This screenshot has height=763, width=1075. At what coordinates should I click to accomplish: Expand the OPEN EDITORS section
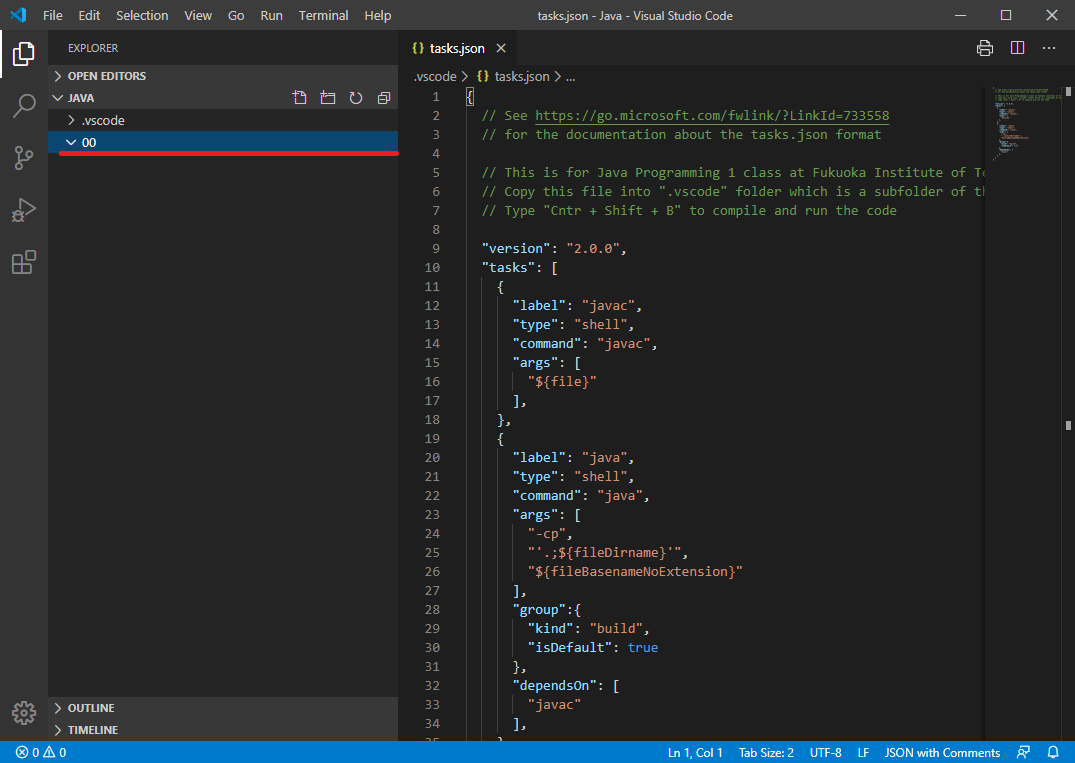(223, 76)
